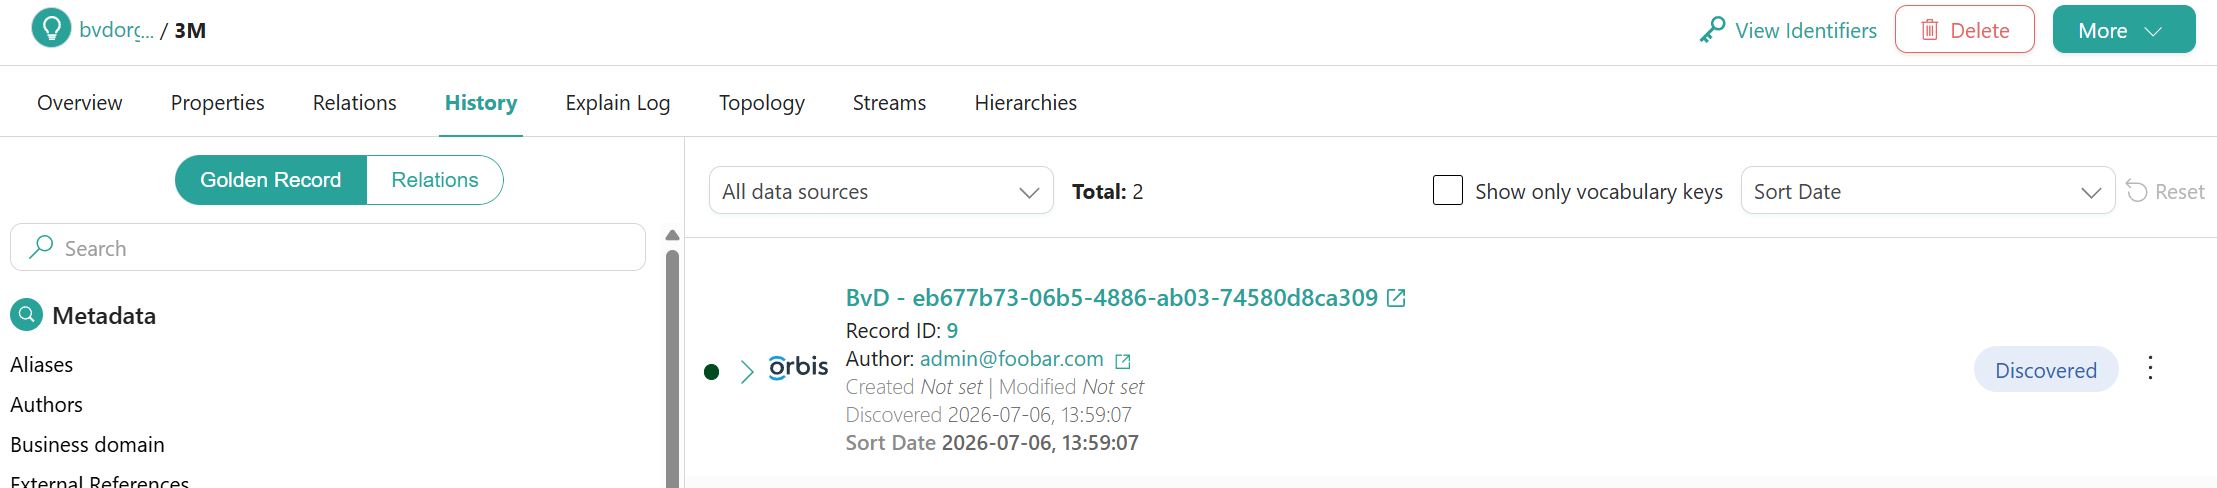Click the metadata Search input field

(x=328, y=247)
